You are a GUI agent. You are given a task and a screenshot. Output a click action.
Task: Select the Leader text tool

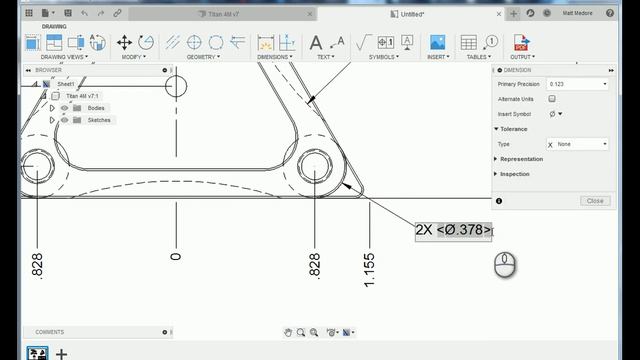click(x=337, y=42)
